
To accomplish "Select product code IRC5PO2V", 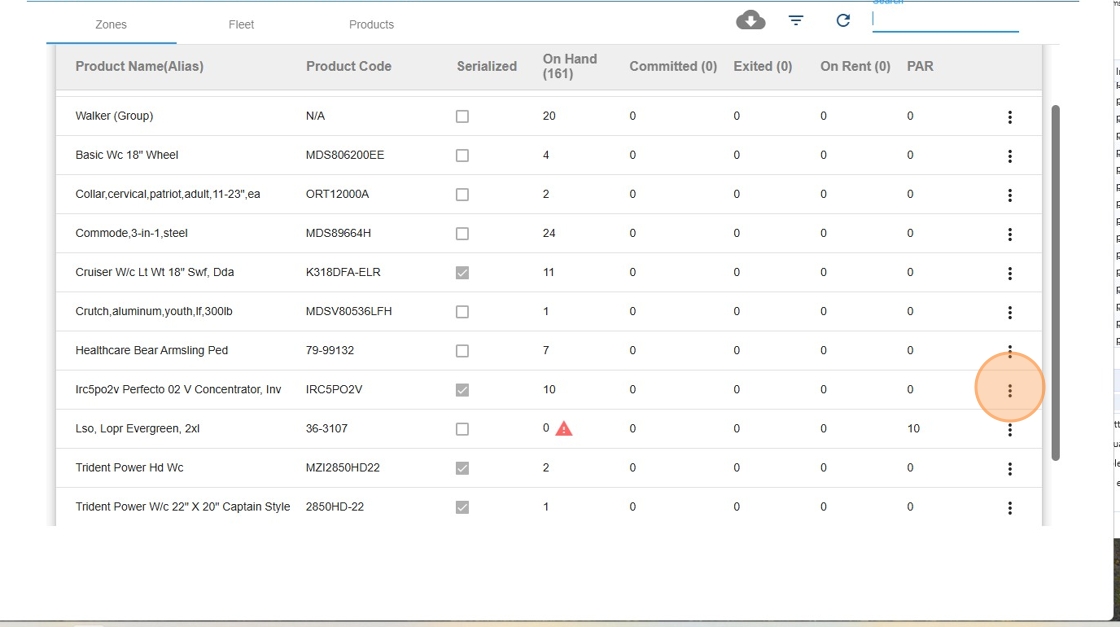I will (x=334, y=389).
